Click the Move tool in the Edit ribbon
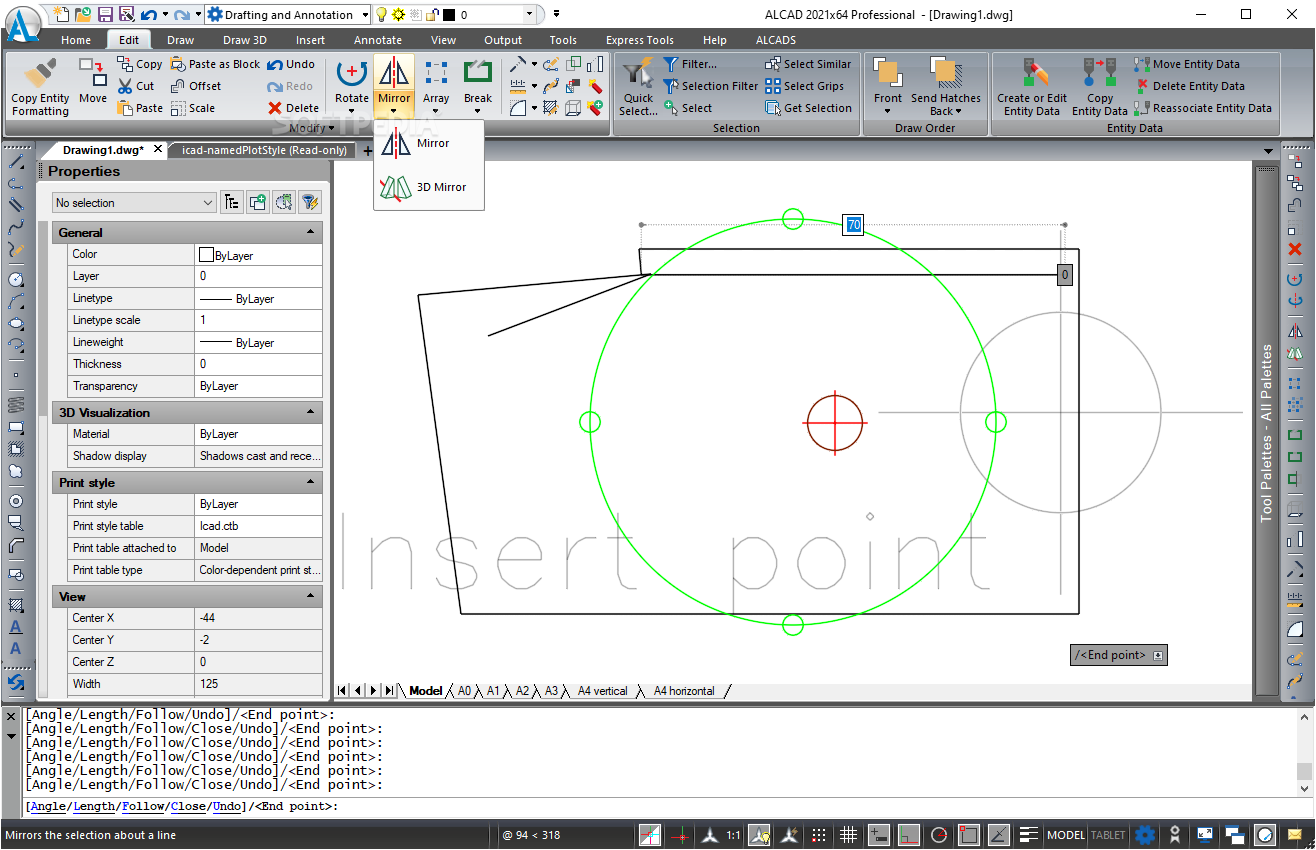This screenshot has width=1316, height=850. pos(93,80)
